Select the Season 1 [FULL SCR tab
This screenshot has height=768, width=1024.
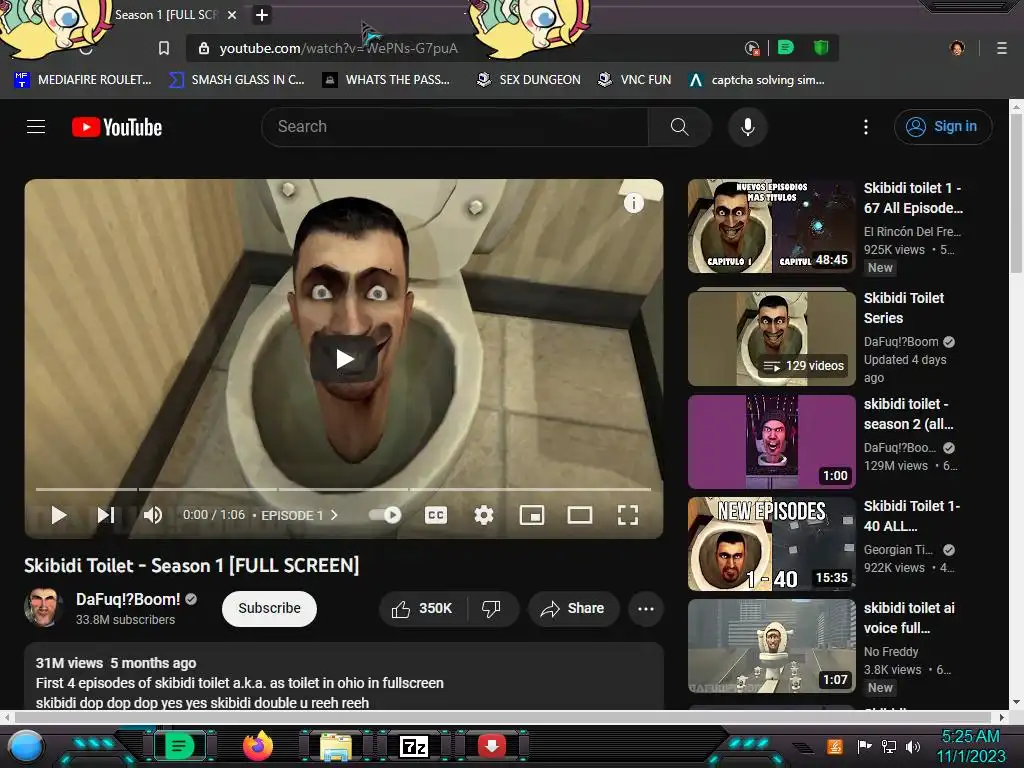pos(166,15)
